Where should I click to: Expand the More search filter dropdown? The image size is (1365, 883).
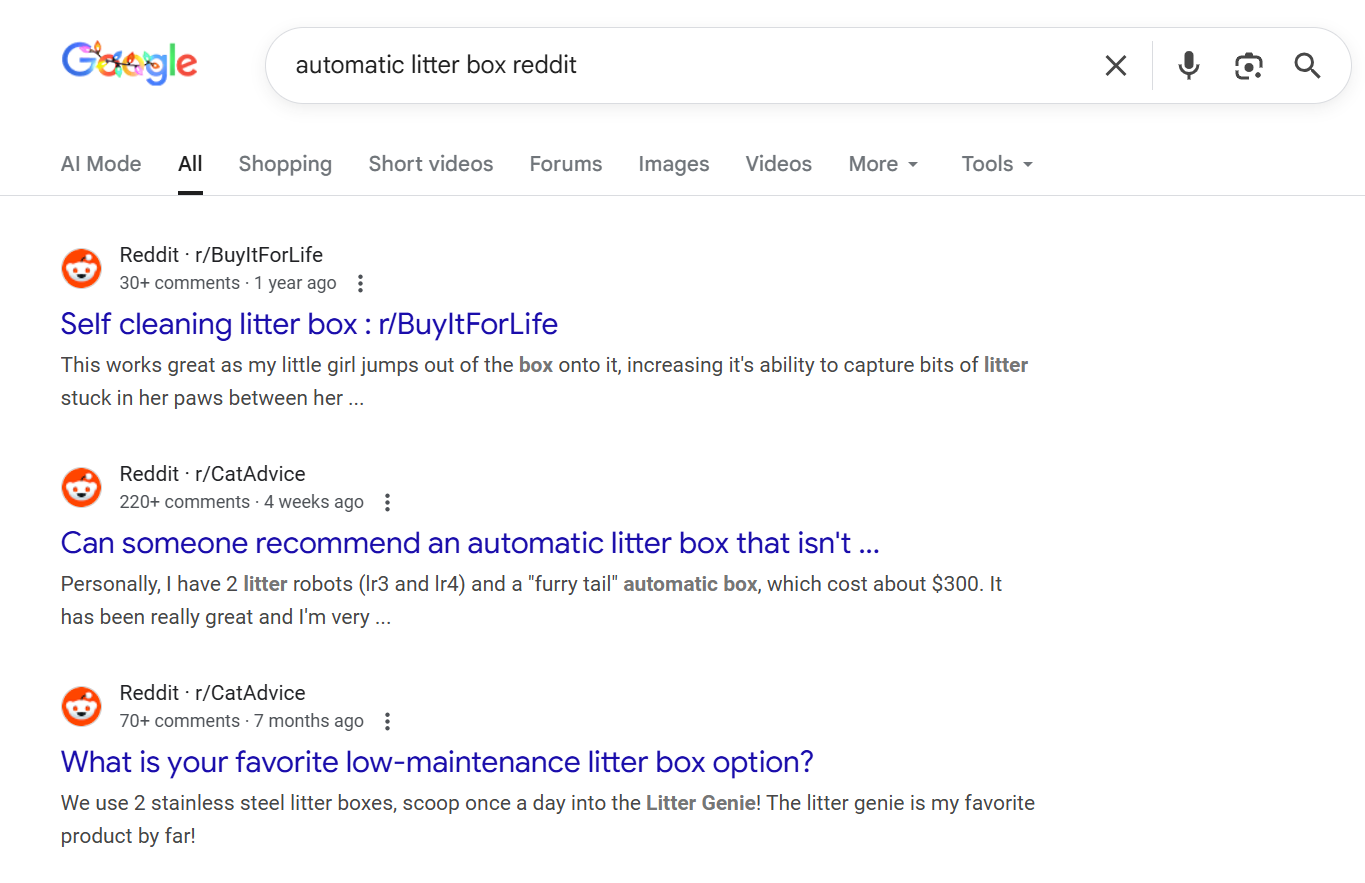tap(883, 164)
